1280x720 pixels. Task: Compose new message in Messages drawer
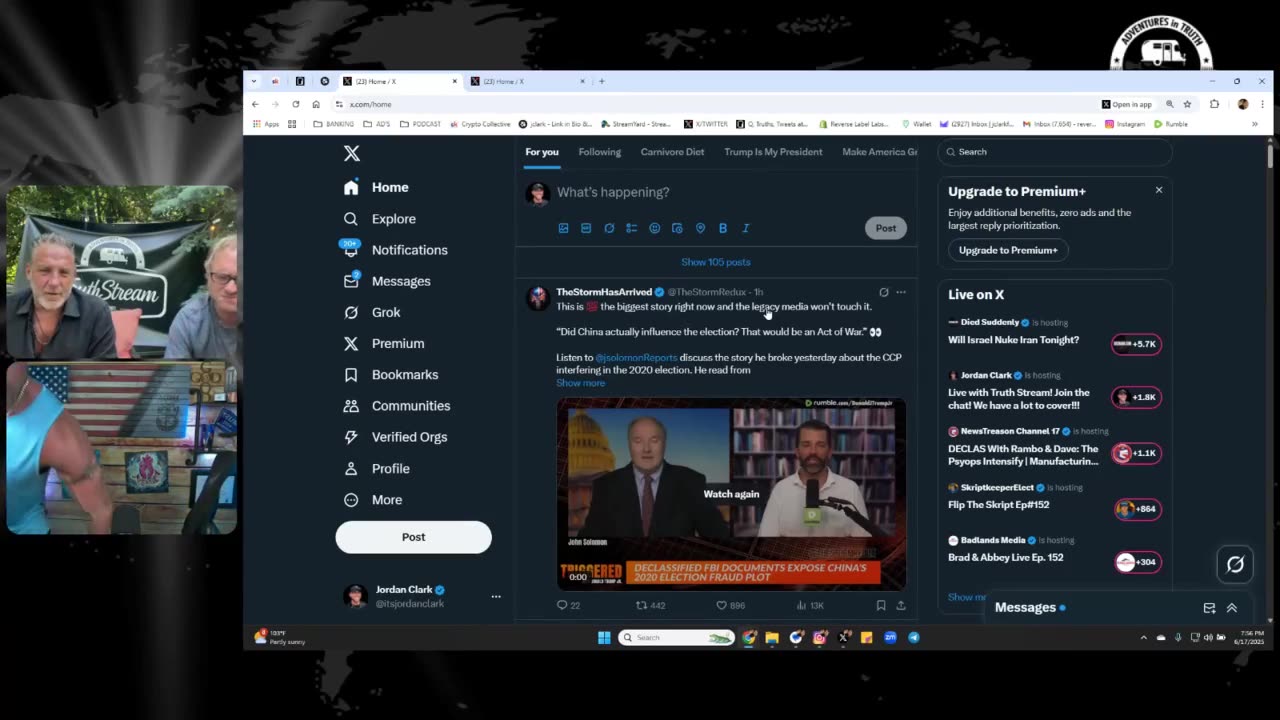pos(1209,608)
